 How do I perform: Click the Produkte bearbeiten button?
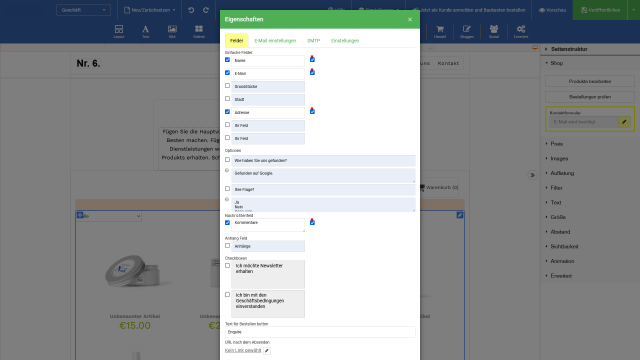[590, 81]
